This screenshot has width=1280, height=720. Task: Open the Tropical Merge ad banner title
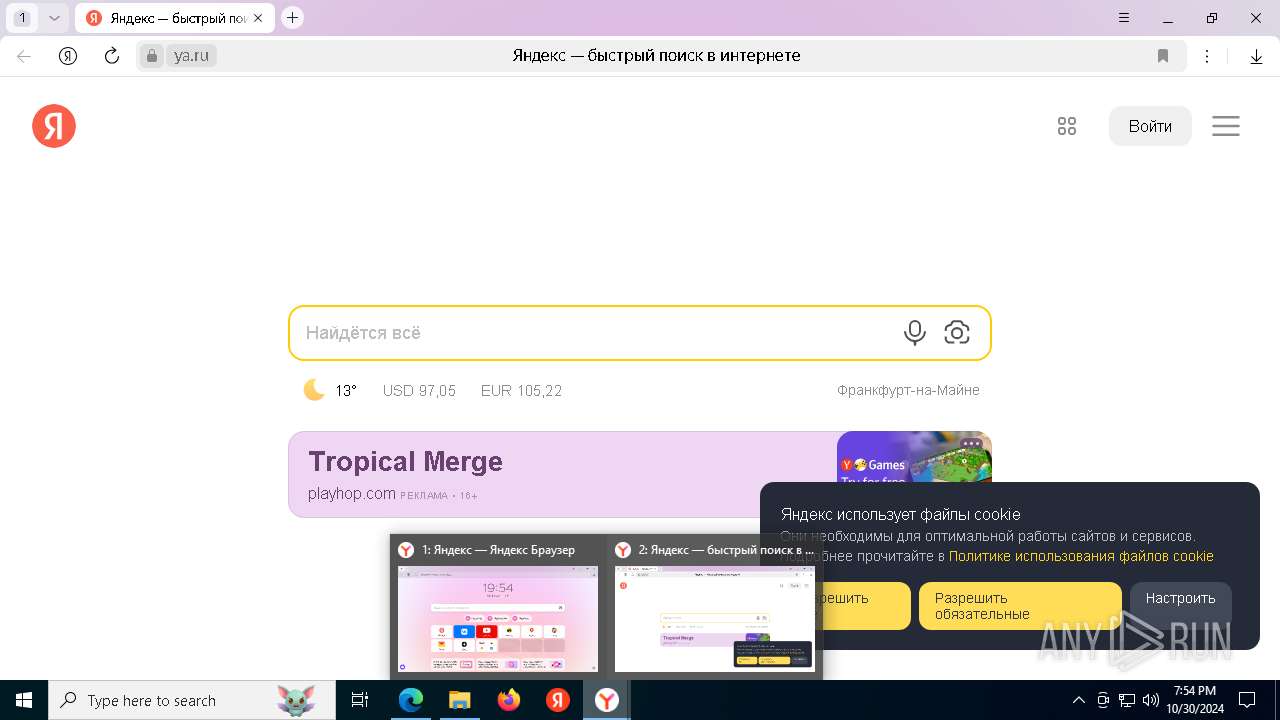coord(405,461)
